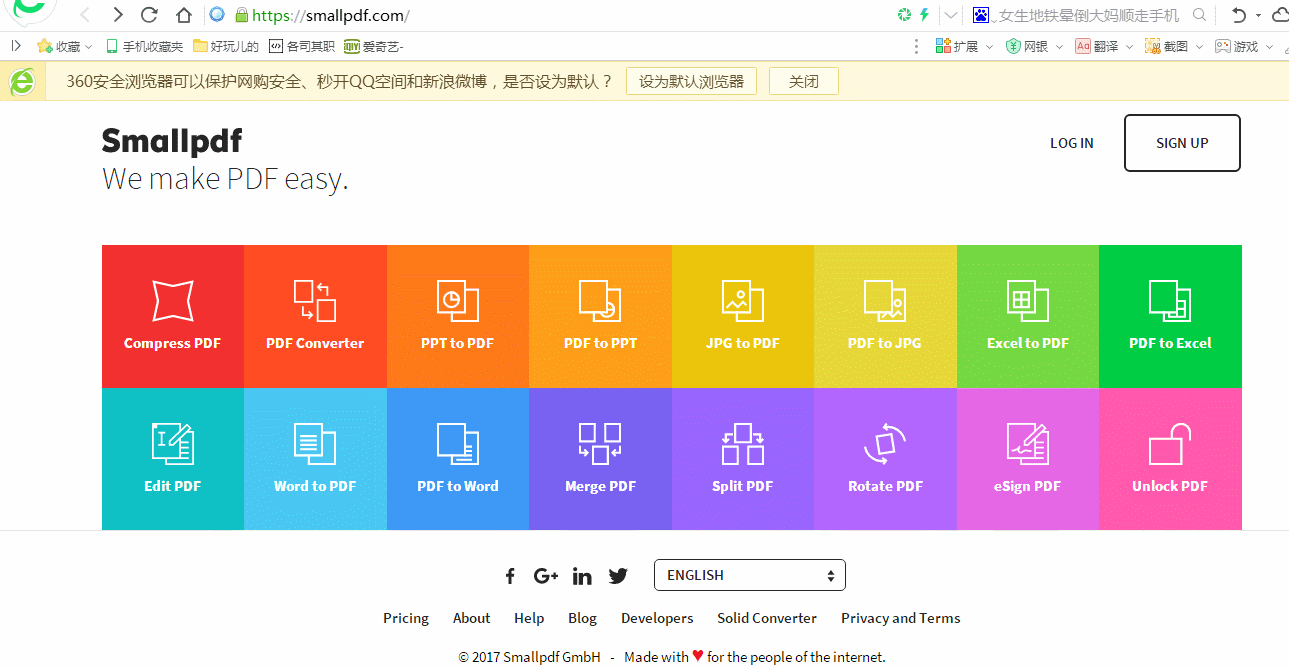Image resolution: width=1289 pixels, height=668 pixels.
Task: Select the PDF to Word tile
Action: coord(458,459)
